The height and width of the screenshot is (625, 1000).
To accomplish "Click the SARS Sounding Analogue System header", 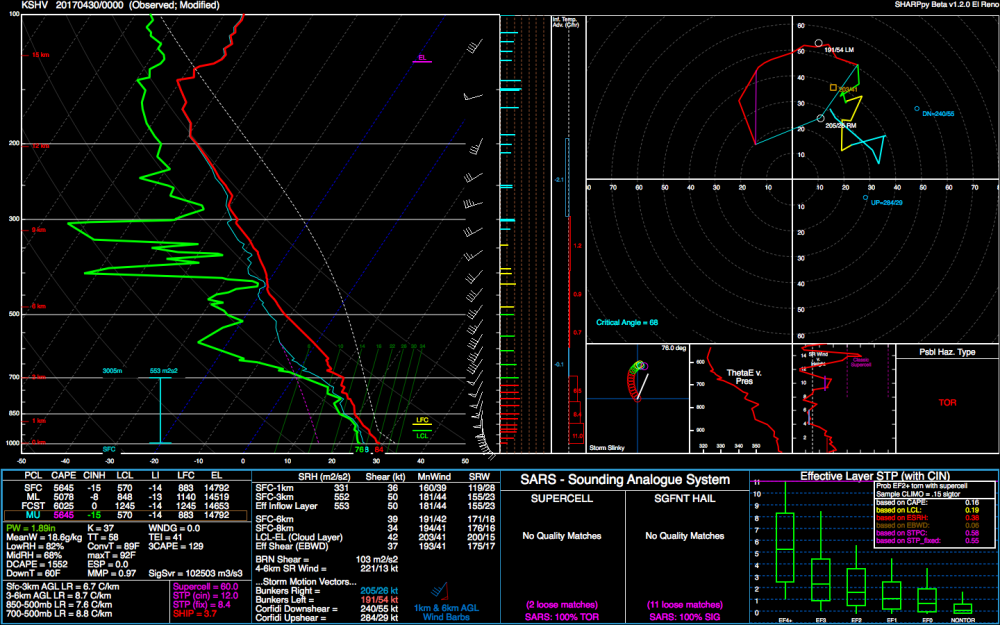I will pyautogui.click(x=625, y=480).
